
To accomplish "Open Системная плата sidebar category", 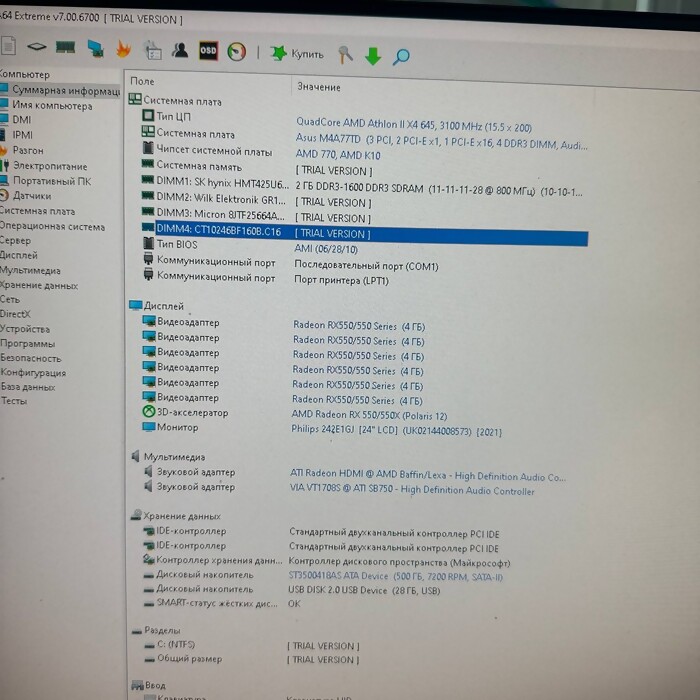I will [38, 211].
